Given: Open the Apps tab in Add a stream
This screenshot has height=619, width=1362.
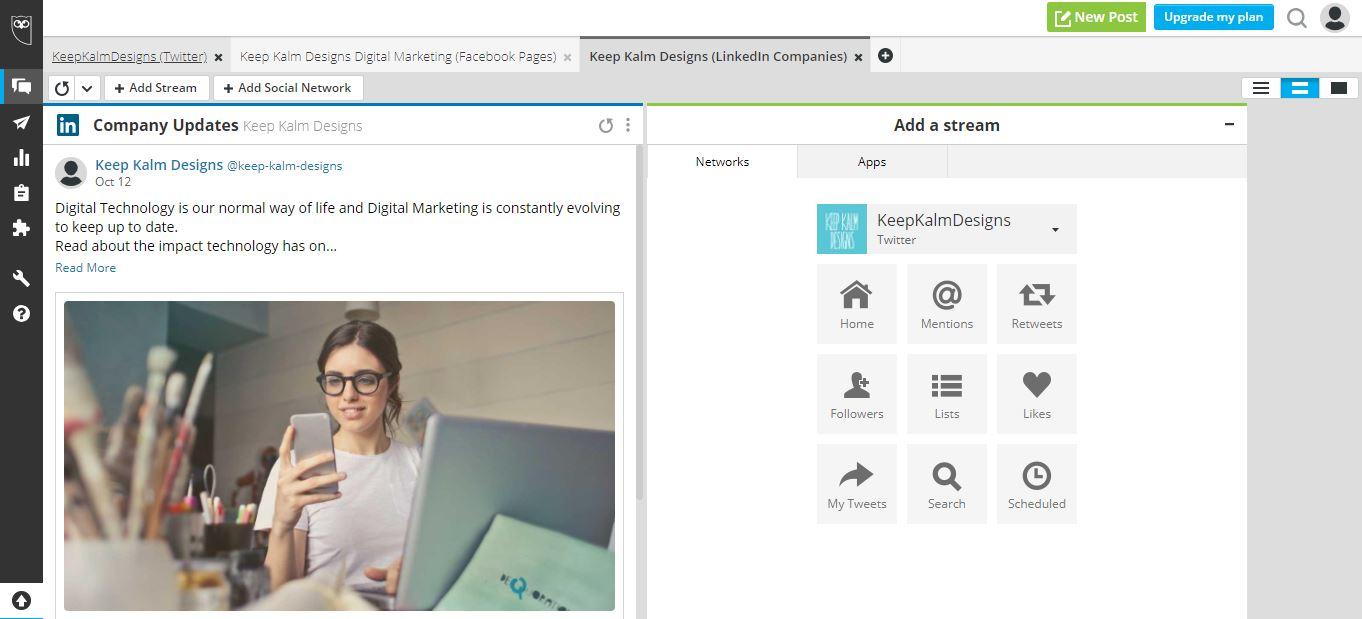Looking at the screenshot, I should pos(872,162).
